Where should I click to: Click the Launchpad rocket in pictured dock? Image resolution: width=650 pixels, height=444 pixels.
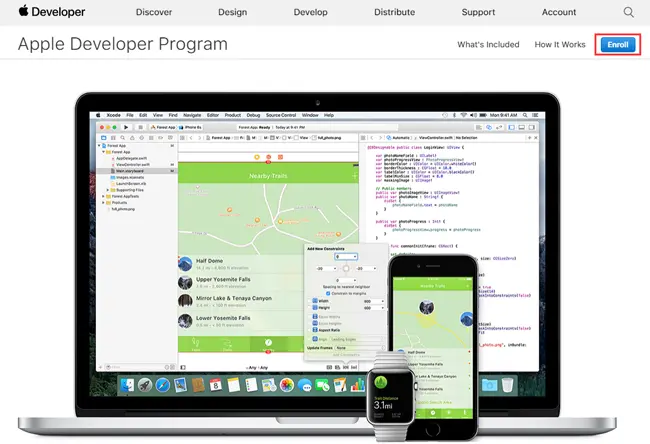click(x=145, y=385)
